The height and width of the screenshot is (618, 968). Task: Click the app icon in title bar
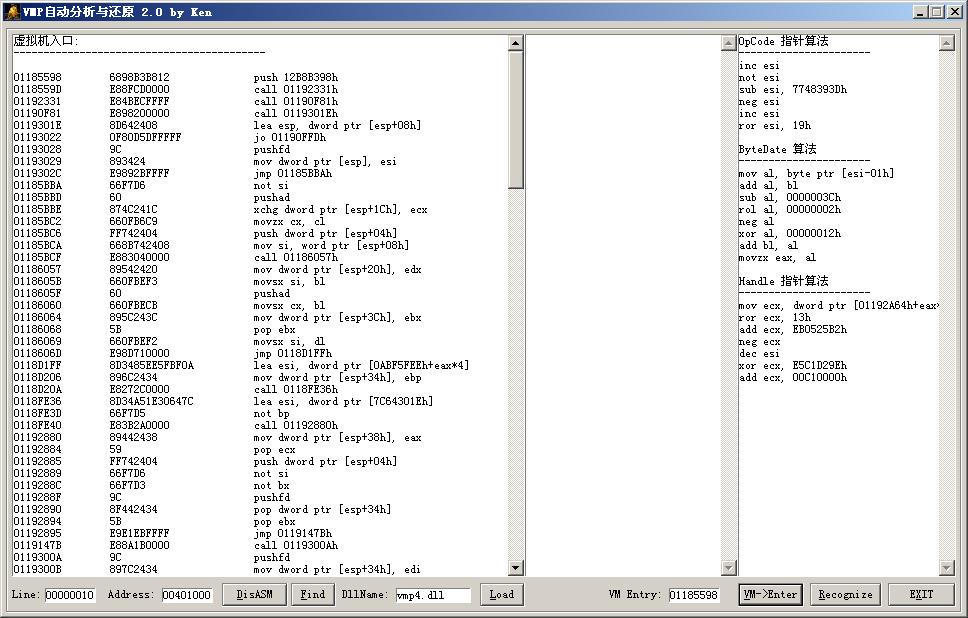point(12,12)
